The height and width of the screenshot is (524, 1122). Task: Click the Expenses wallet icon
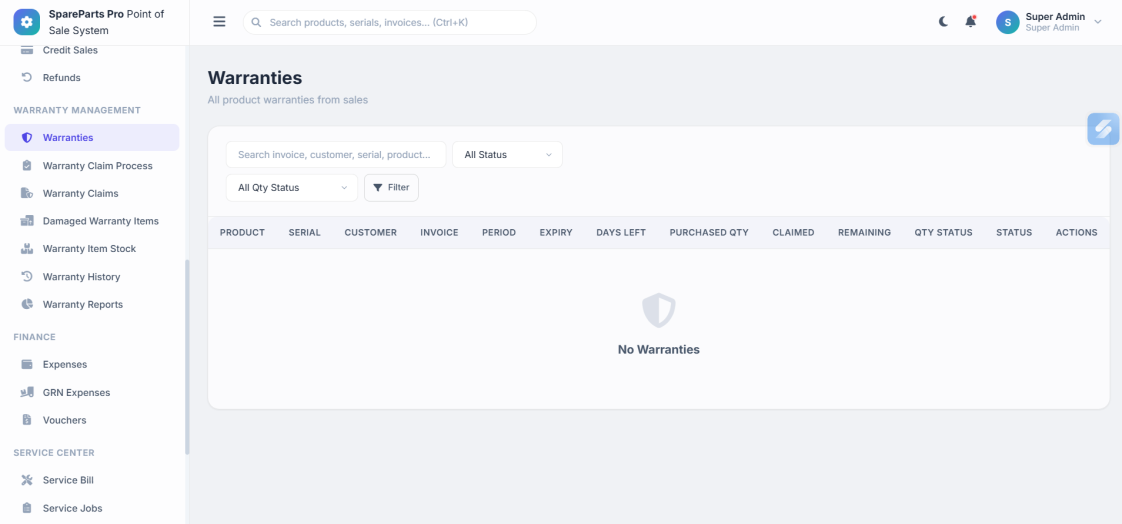click(27, 364)
